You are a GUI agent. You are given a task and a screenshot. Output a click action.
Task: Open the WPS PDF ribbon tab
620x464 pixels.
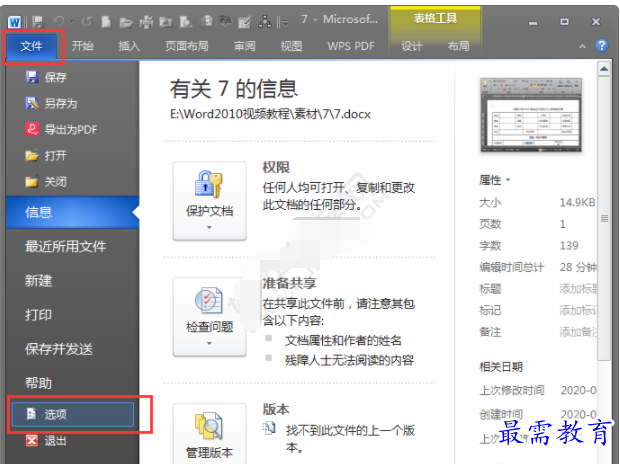coord(351,46)
